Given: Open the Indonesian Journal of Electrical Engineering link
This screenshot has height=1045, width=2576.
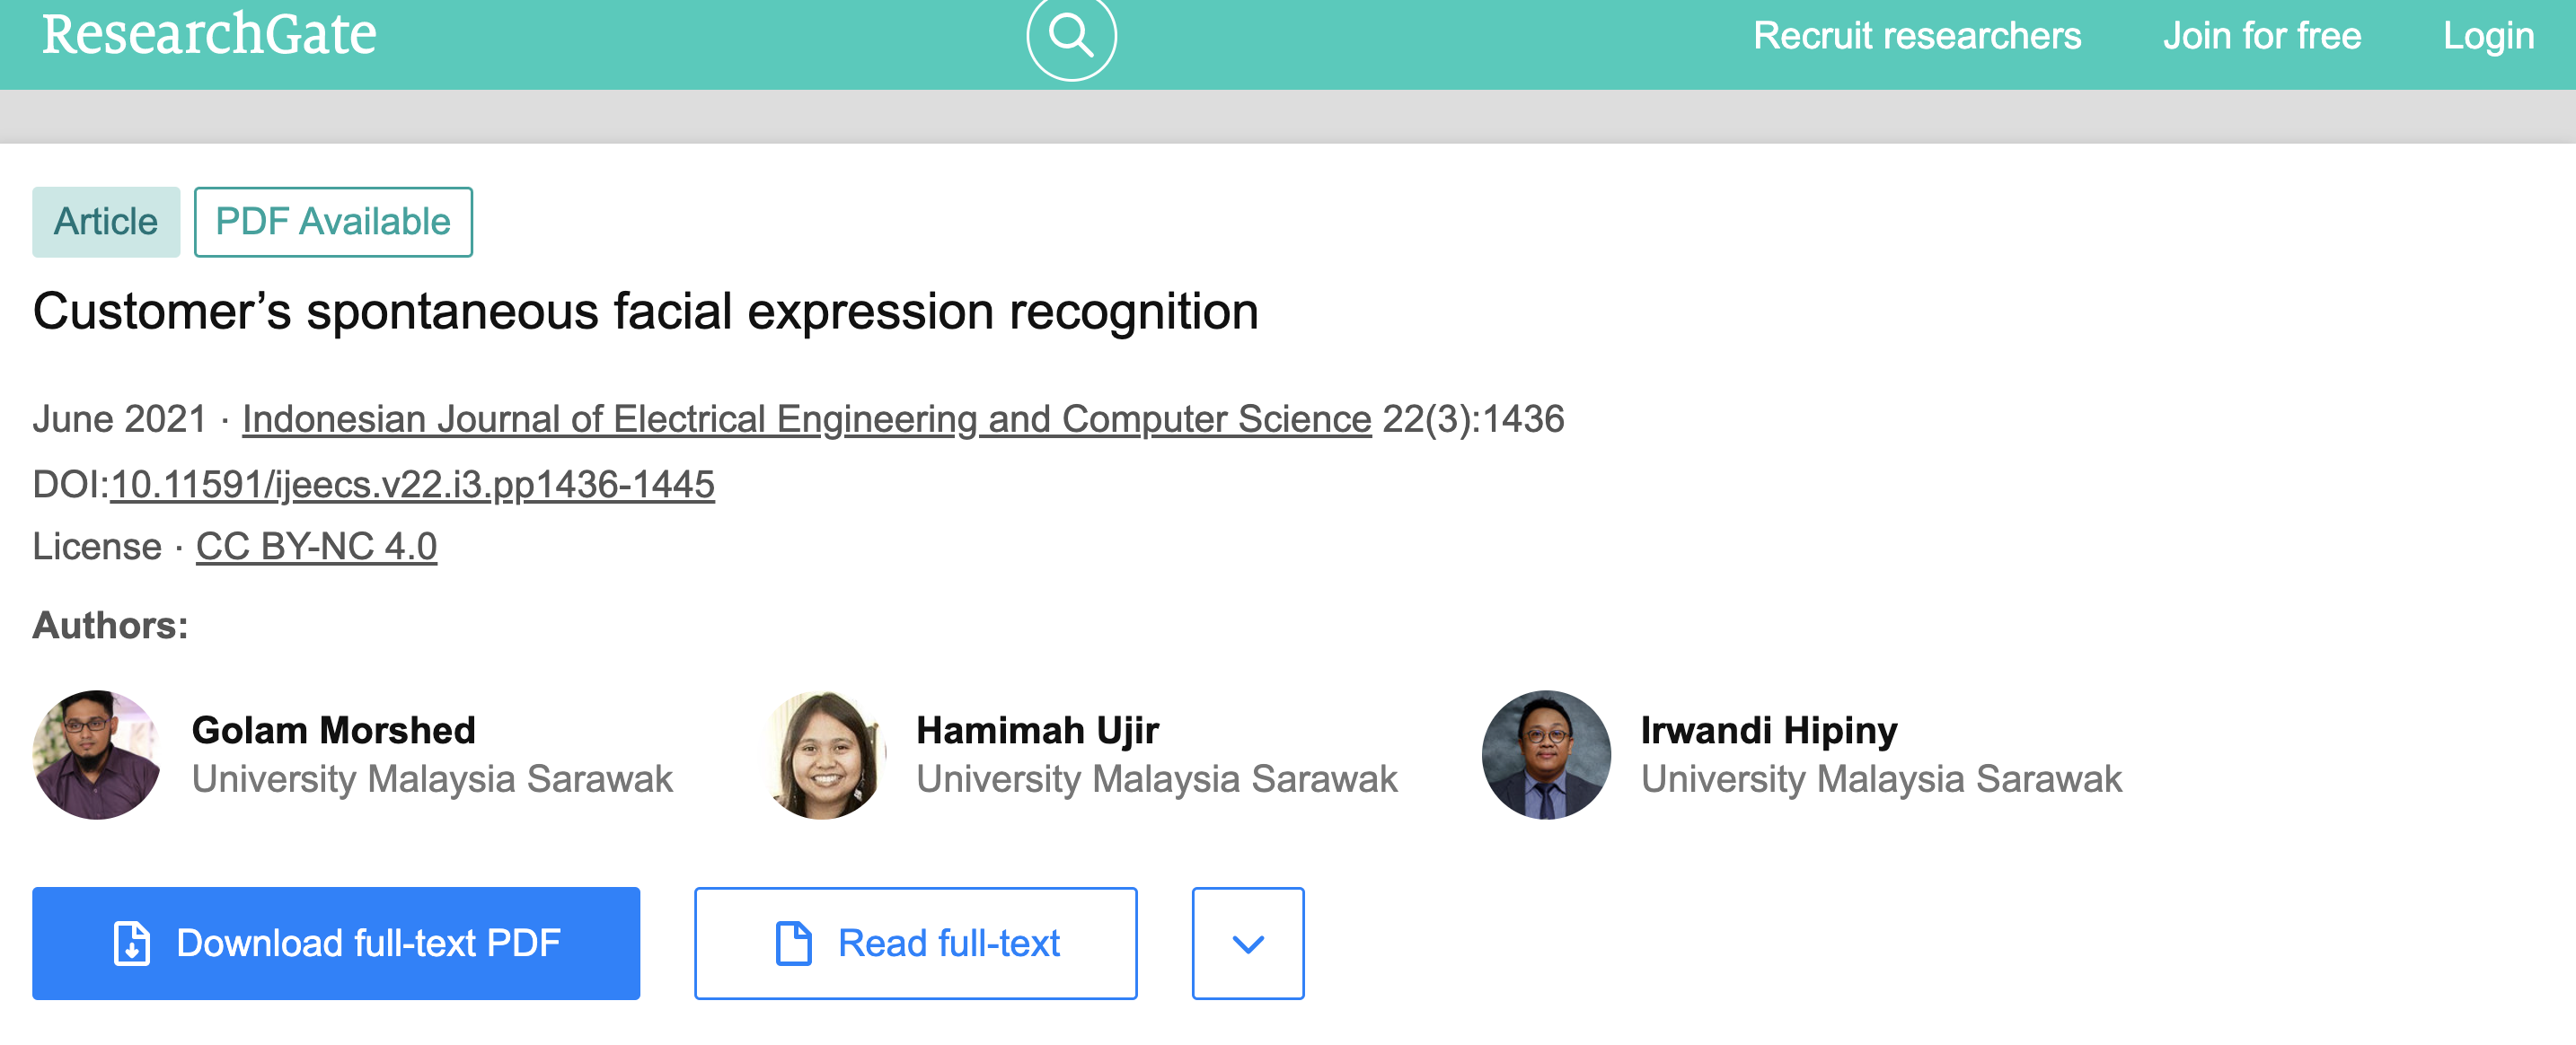Looking at the screenshot, I should tap(806, 419).
